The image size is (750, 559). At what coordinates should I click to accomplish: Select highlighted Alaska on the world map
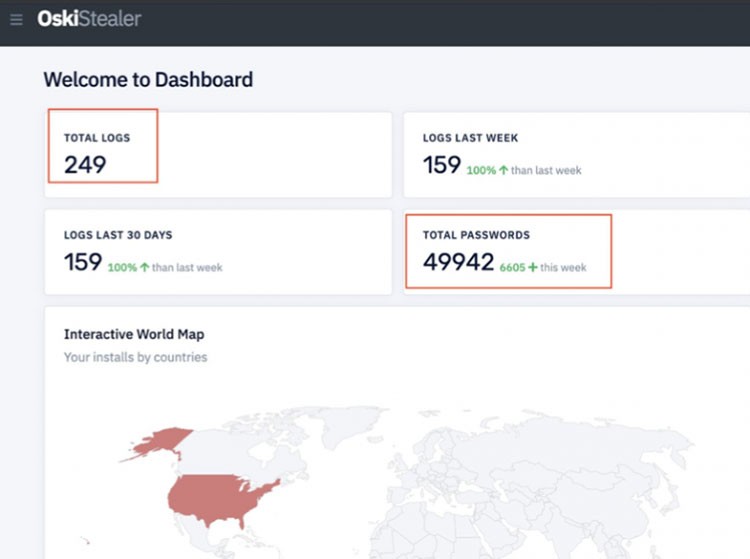click(x=158, y=442)
